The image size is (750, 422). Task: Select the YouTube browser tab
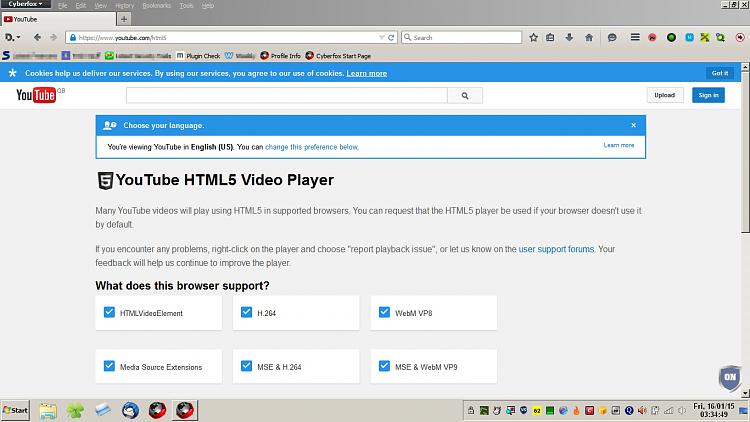pos(58,19)
